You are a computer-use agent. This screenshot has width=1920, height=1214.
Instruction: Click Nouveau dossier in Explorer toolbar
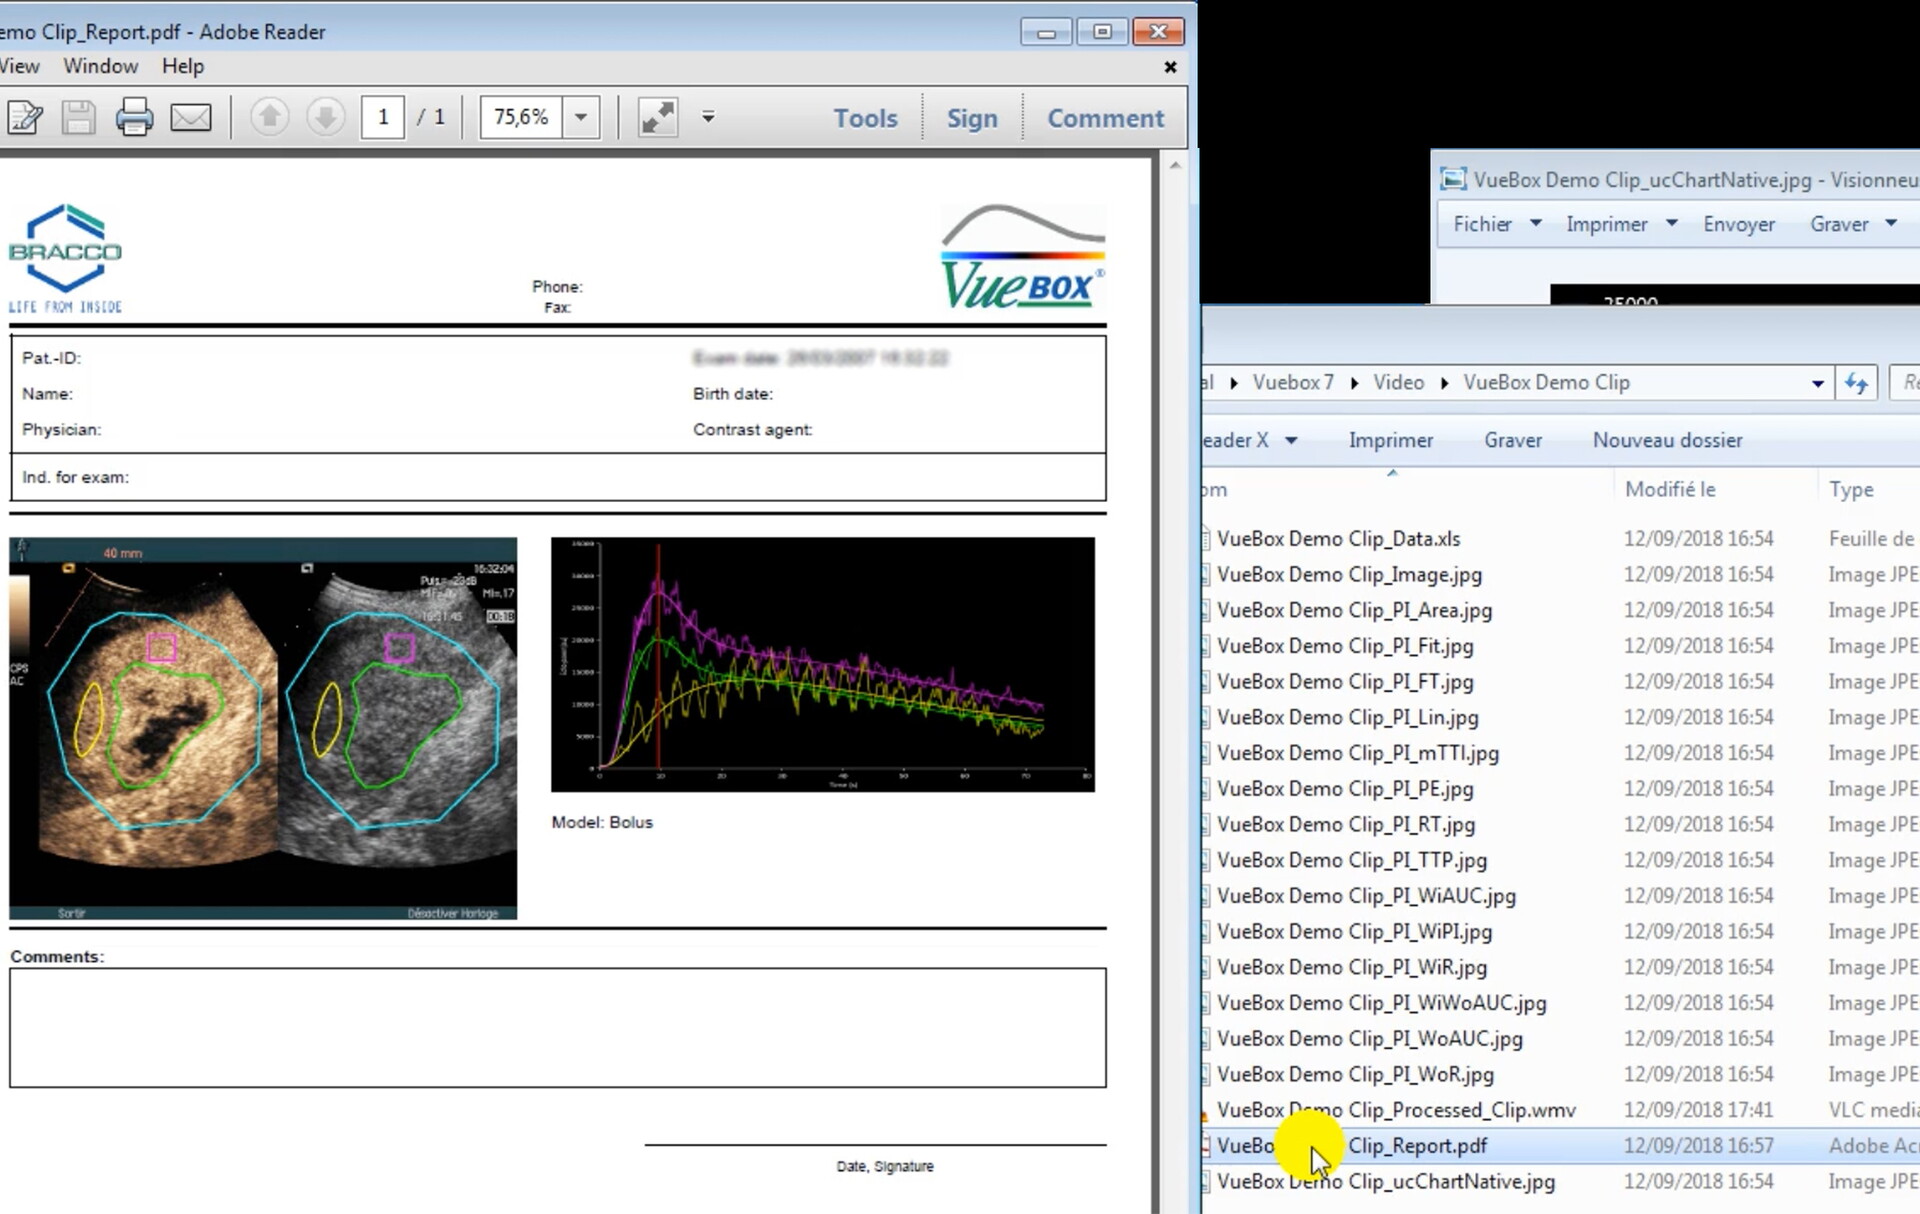[x=1667, y=440]
